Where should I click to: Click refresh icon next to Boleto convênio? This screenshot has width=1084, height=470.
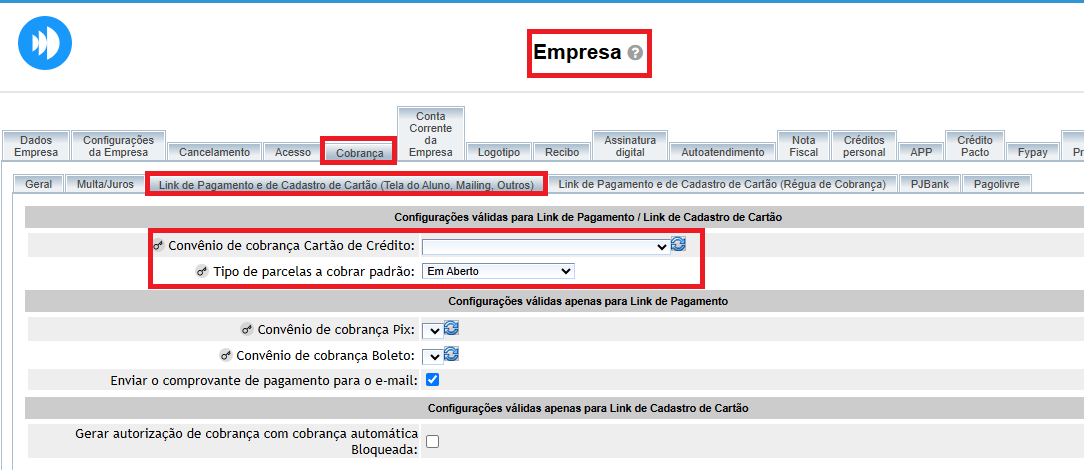coord(451,354)
